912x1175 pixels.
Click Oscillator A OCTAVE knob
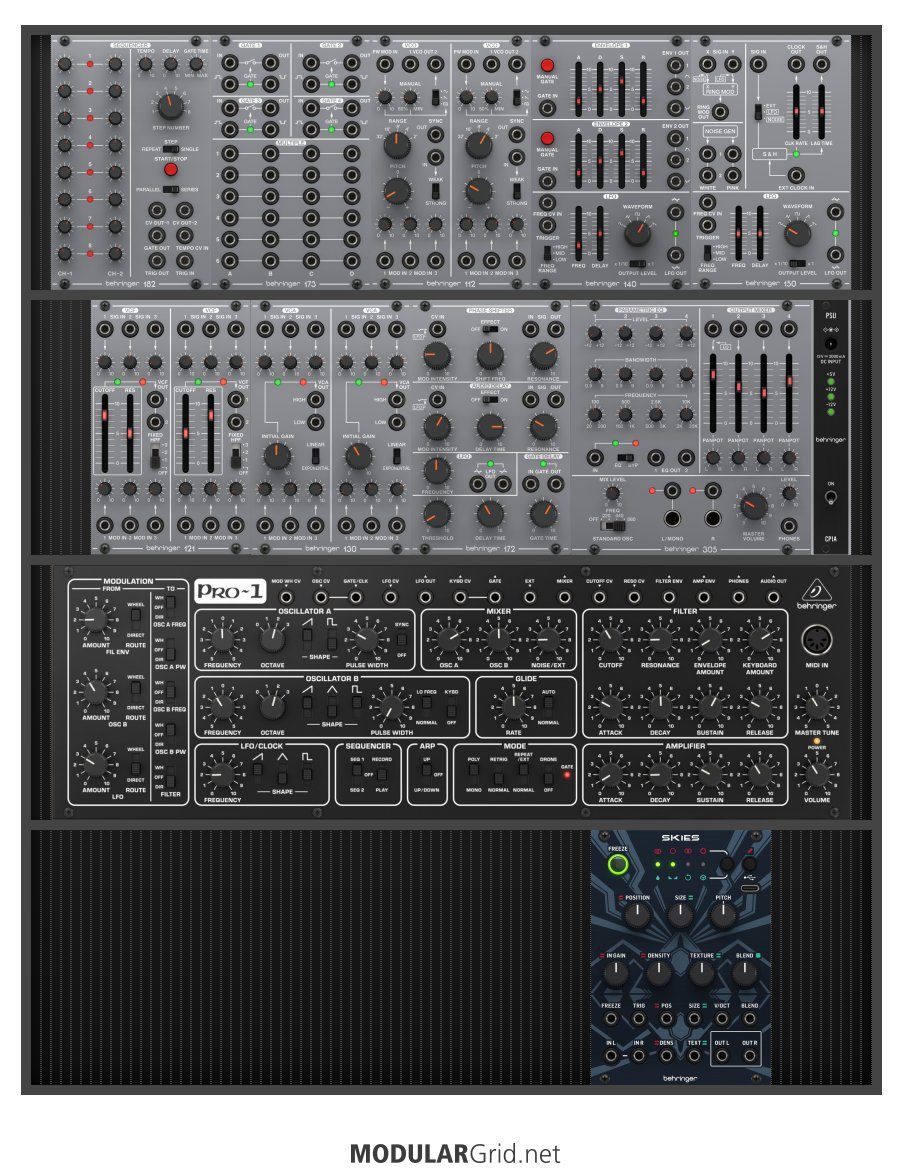272,640
